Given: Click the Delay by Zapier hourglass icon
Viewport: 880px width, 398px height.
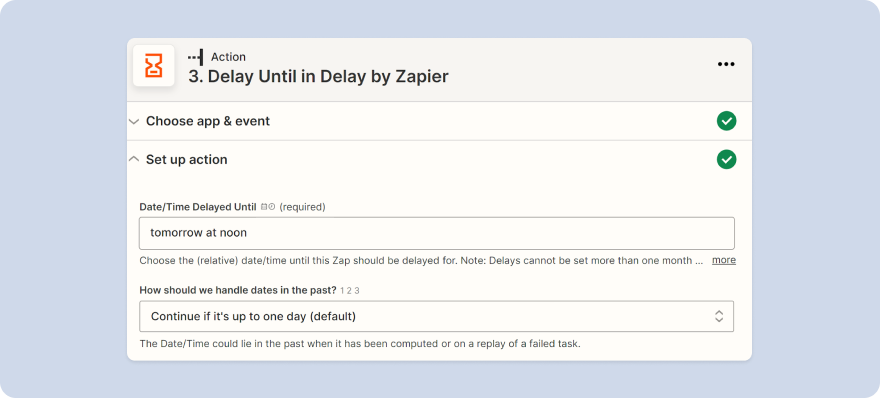Looking at the screenshot, I should 154,66.
